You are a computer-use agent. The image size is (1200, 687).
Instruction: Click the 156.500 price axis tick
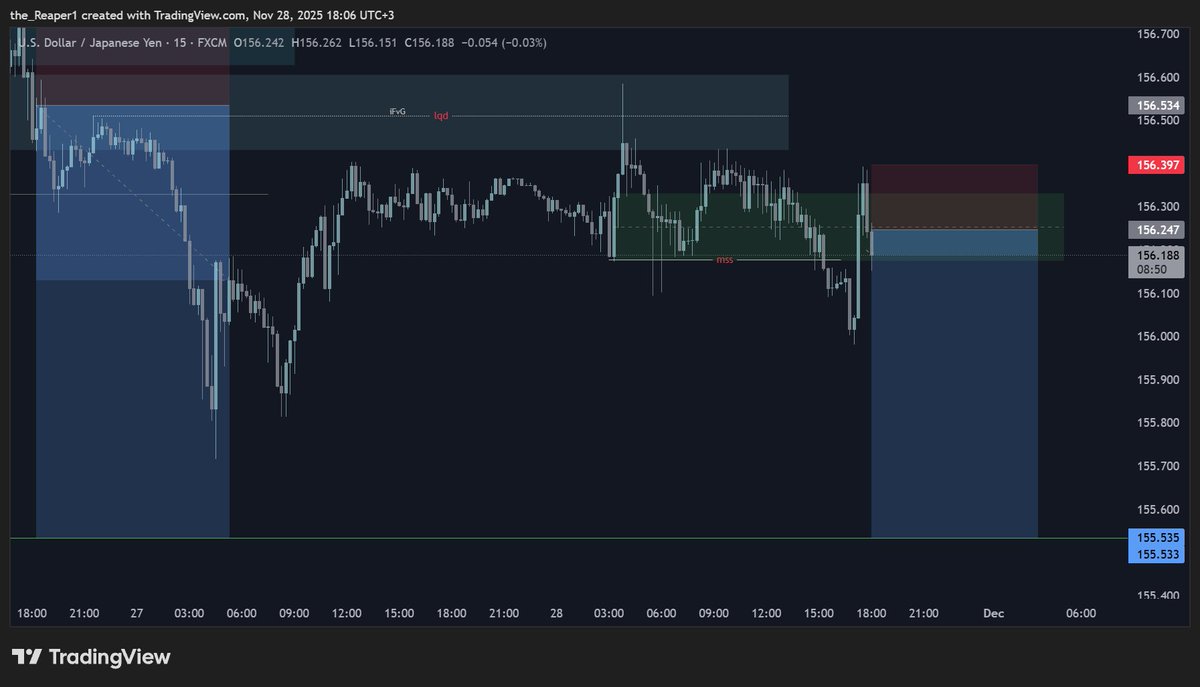click(x=1157, y=120)
